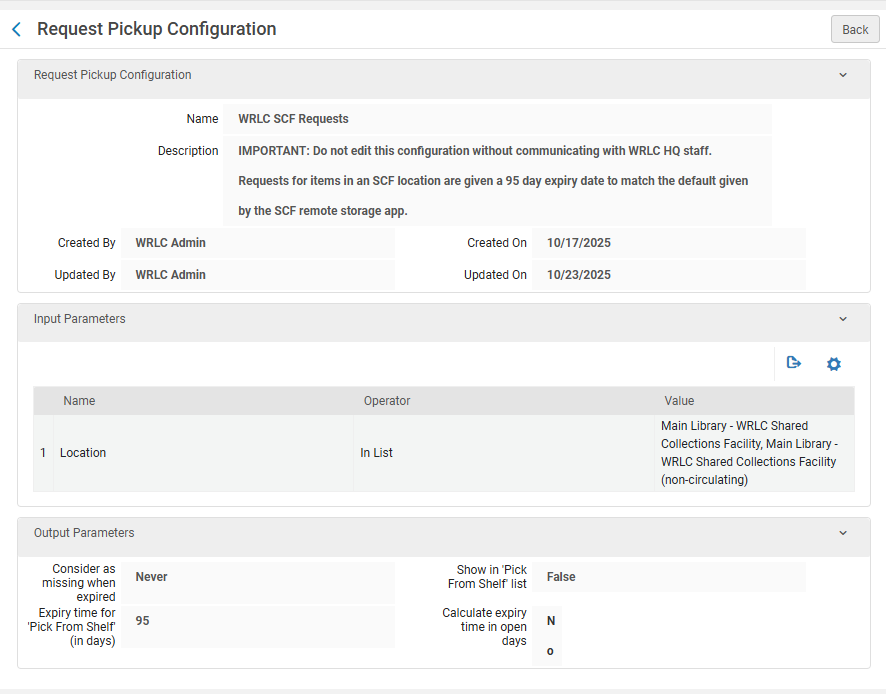Open the table settings gear icon
This screenshot has width=886, height=694.
(833, 364)
